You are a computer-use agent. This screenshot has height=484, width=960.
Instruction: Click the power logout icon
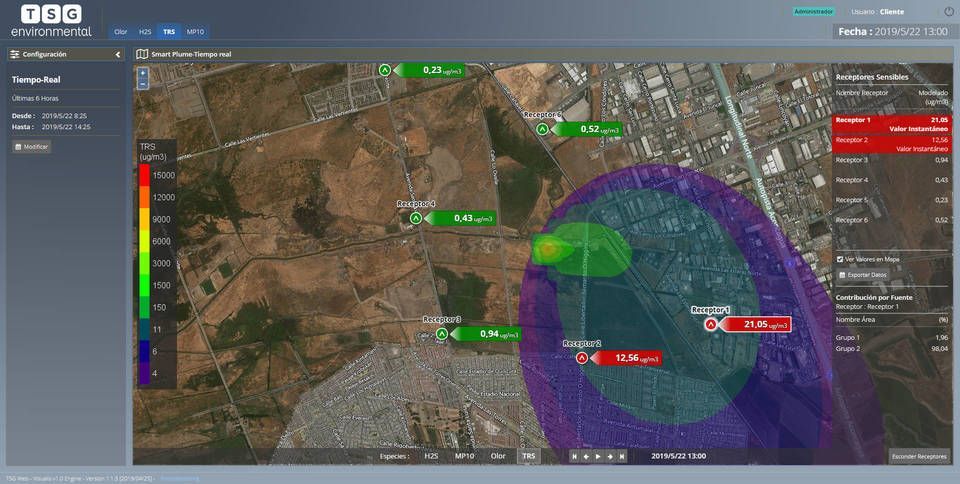point(949,12)
